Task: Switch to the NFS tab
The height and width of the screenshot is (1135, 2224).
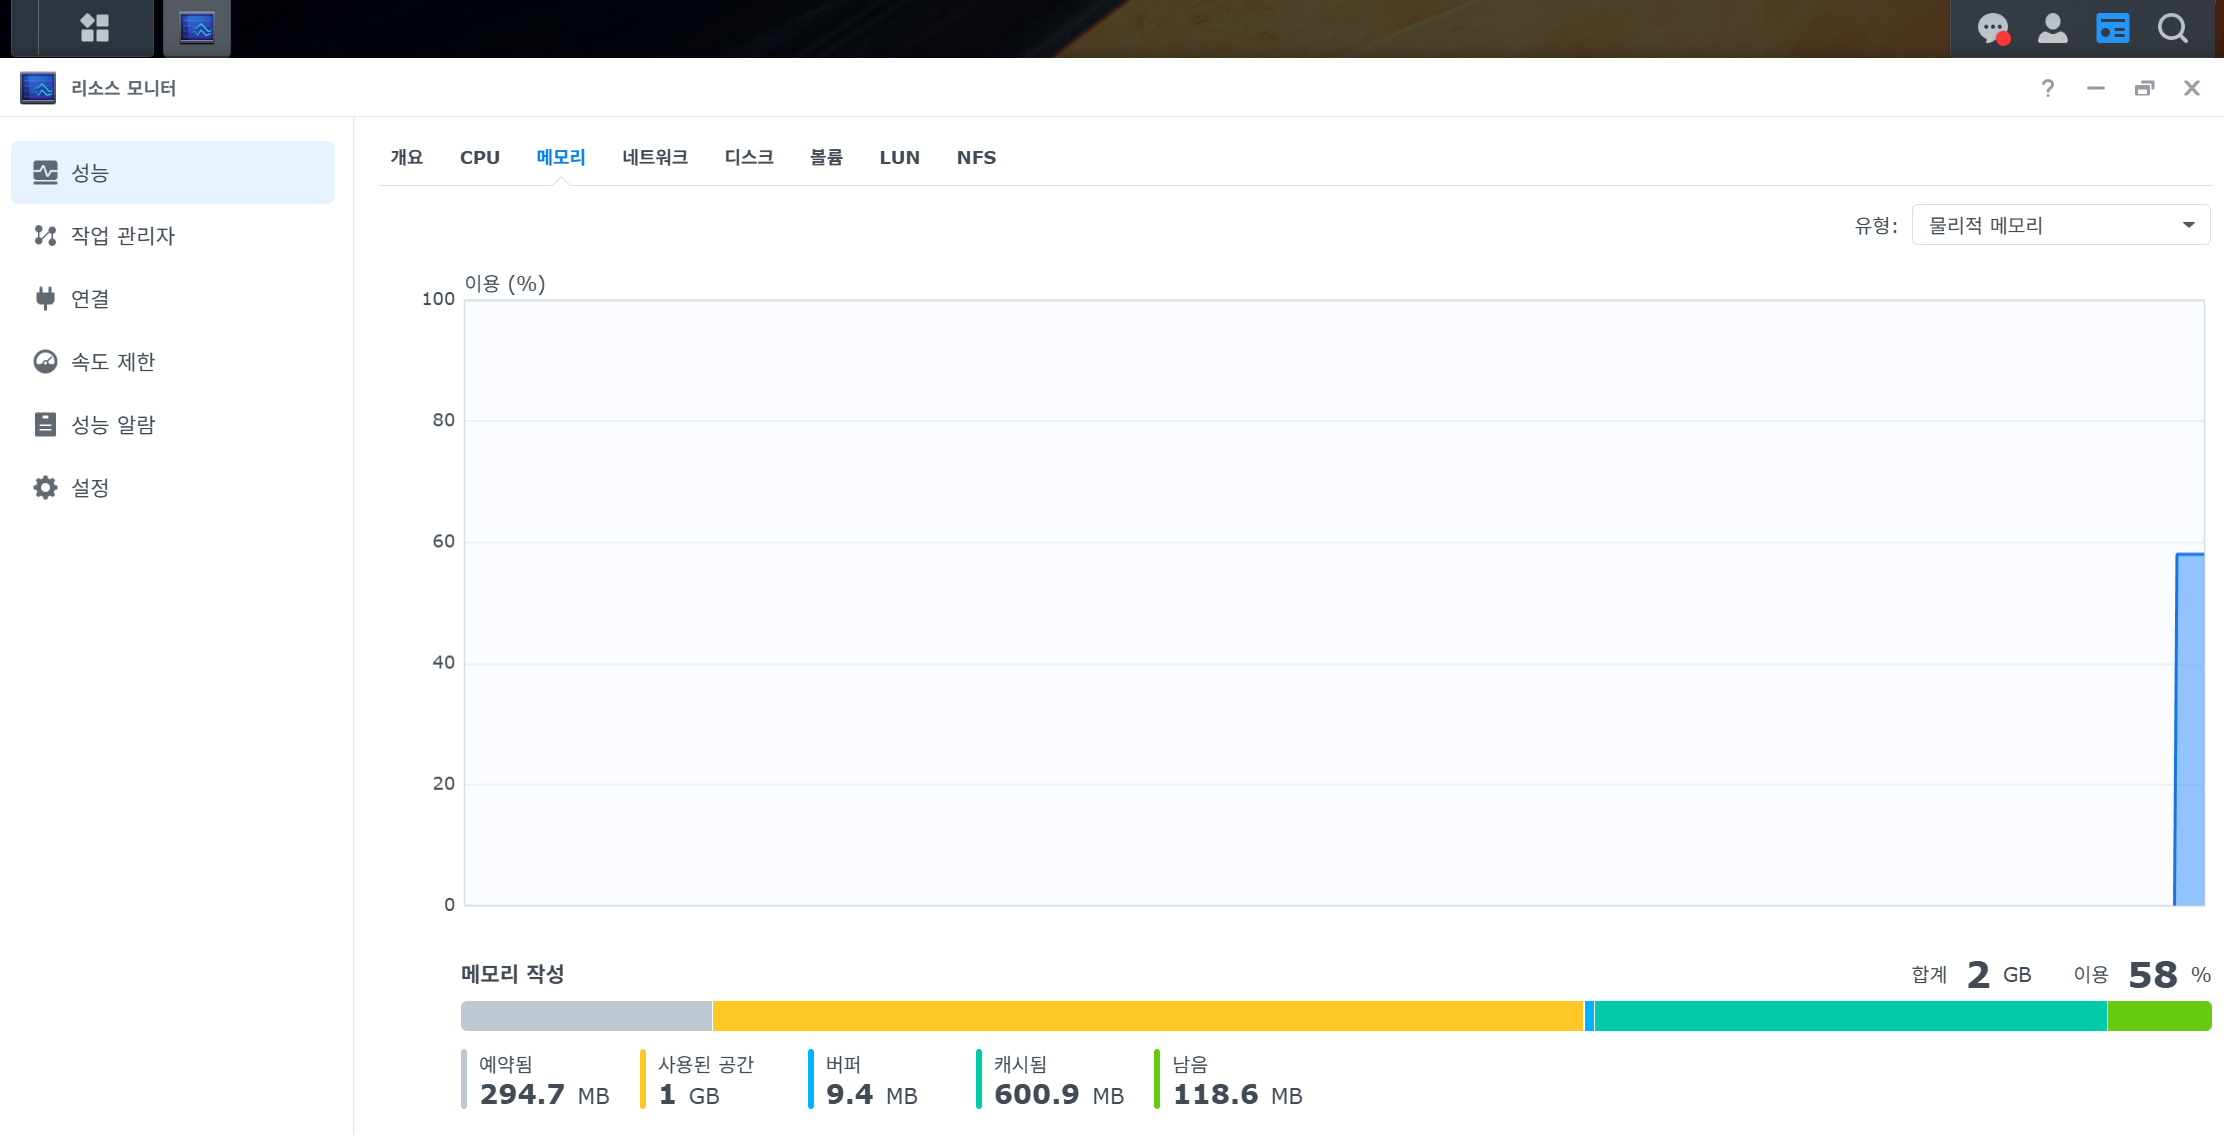Action: pyautogui.click(x=977, y=157)
